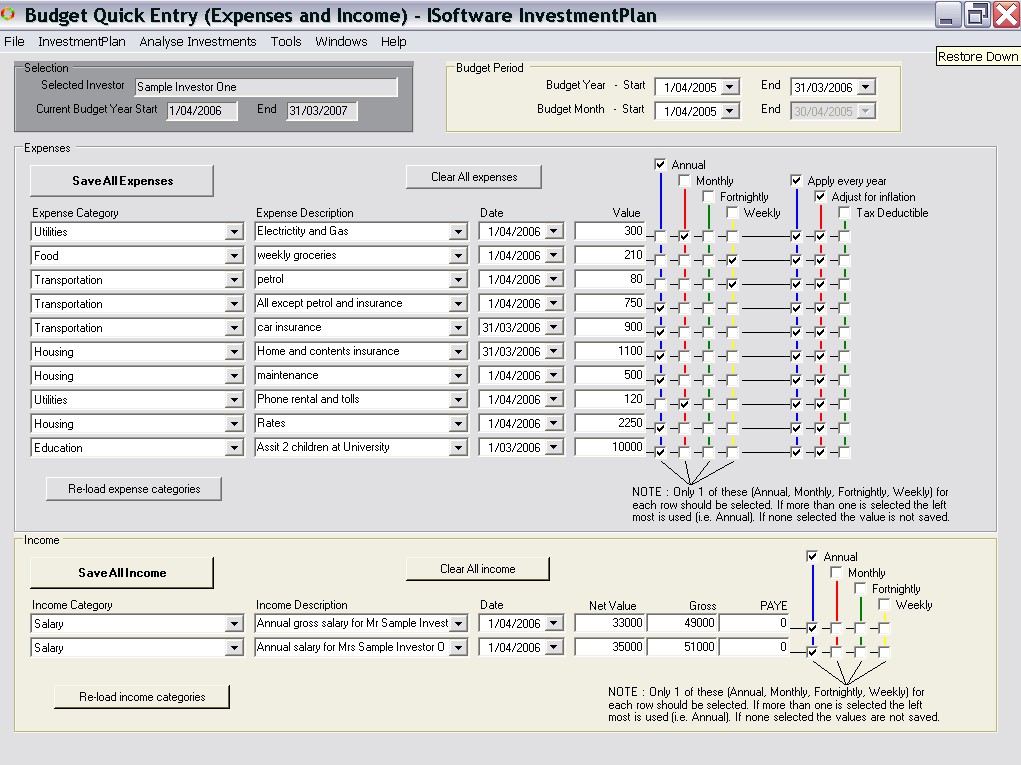Image resolution: width=1021 pixels, height=765 pixels.
Task: Open Budget Year End date dropdown
Action: click(865, 87)
